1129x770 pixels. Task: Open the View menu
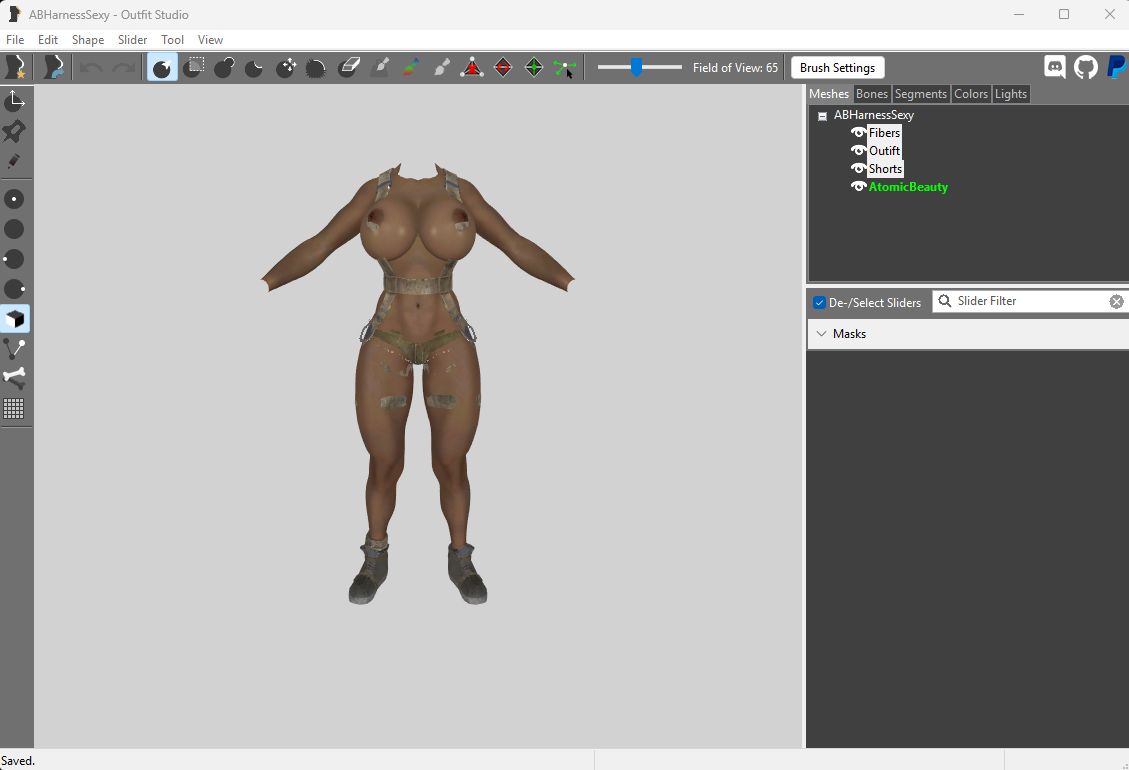coord(210,40)
